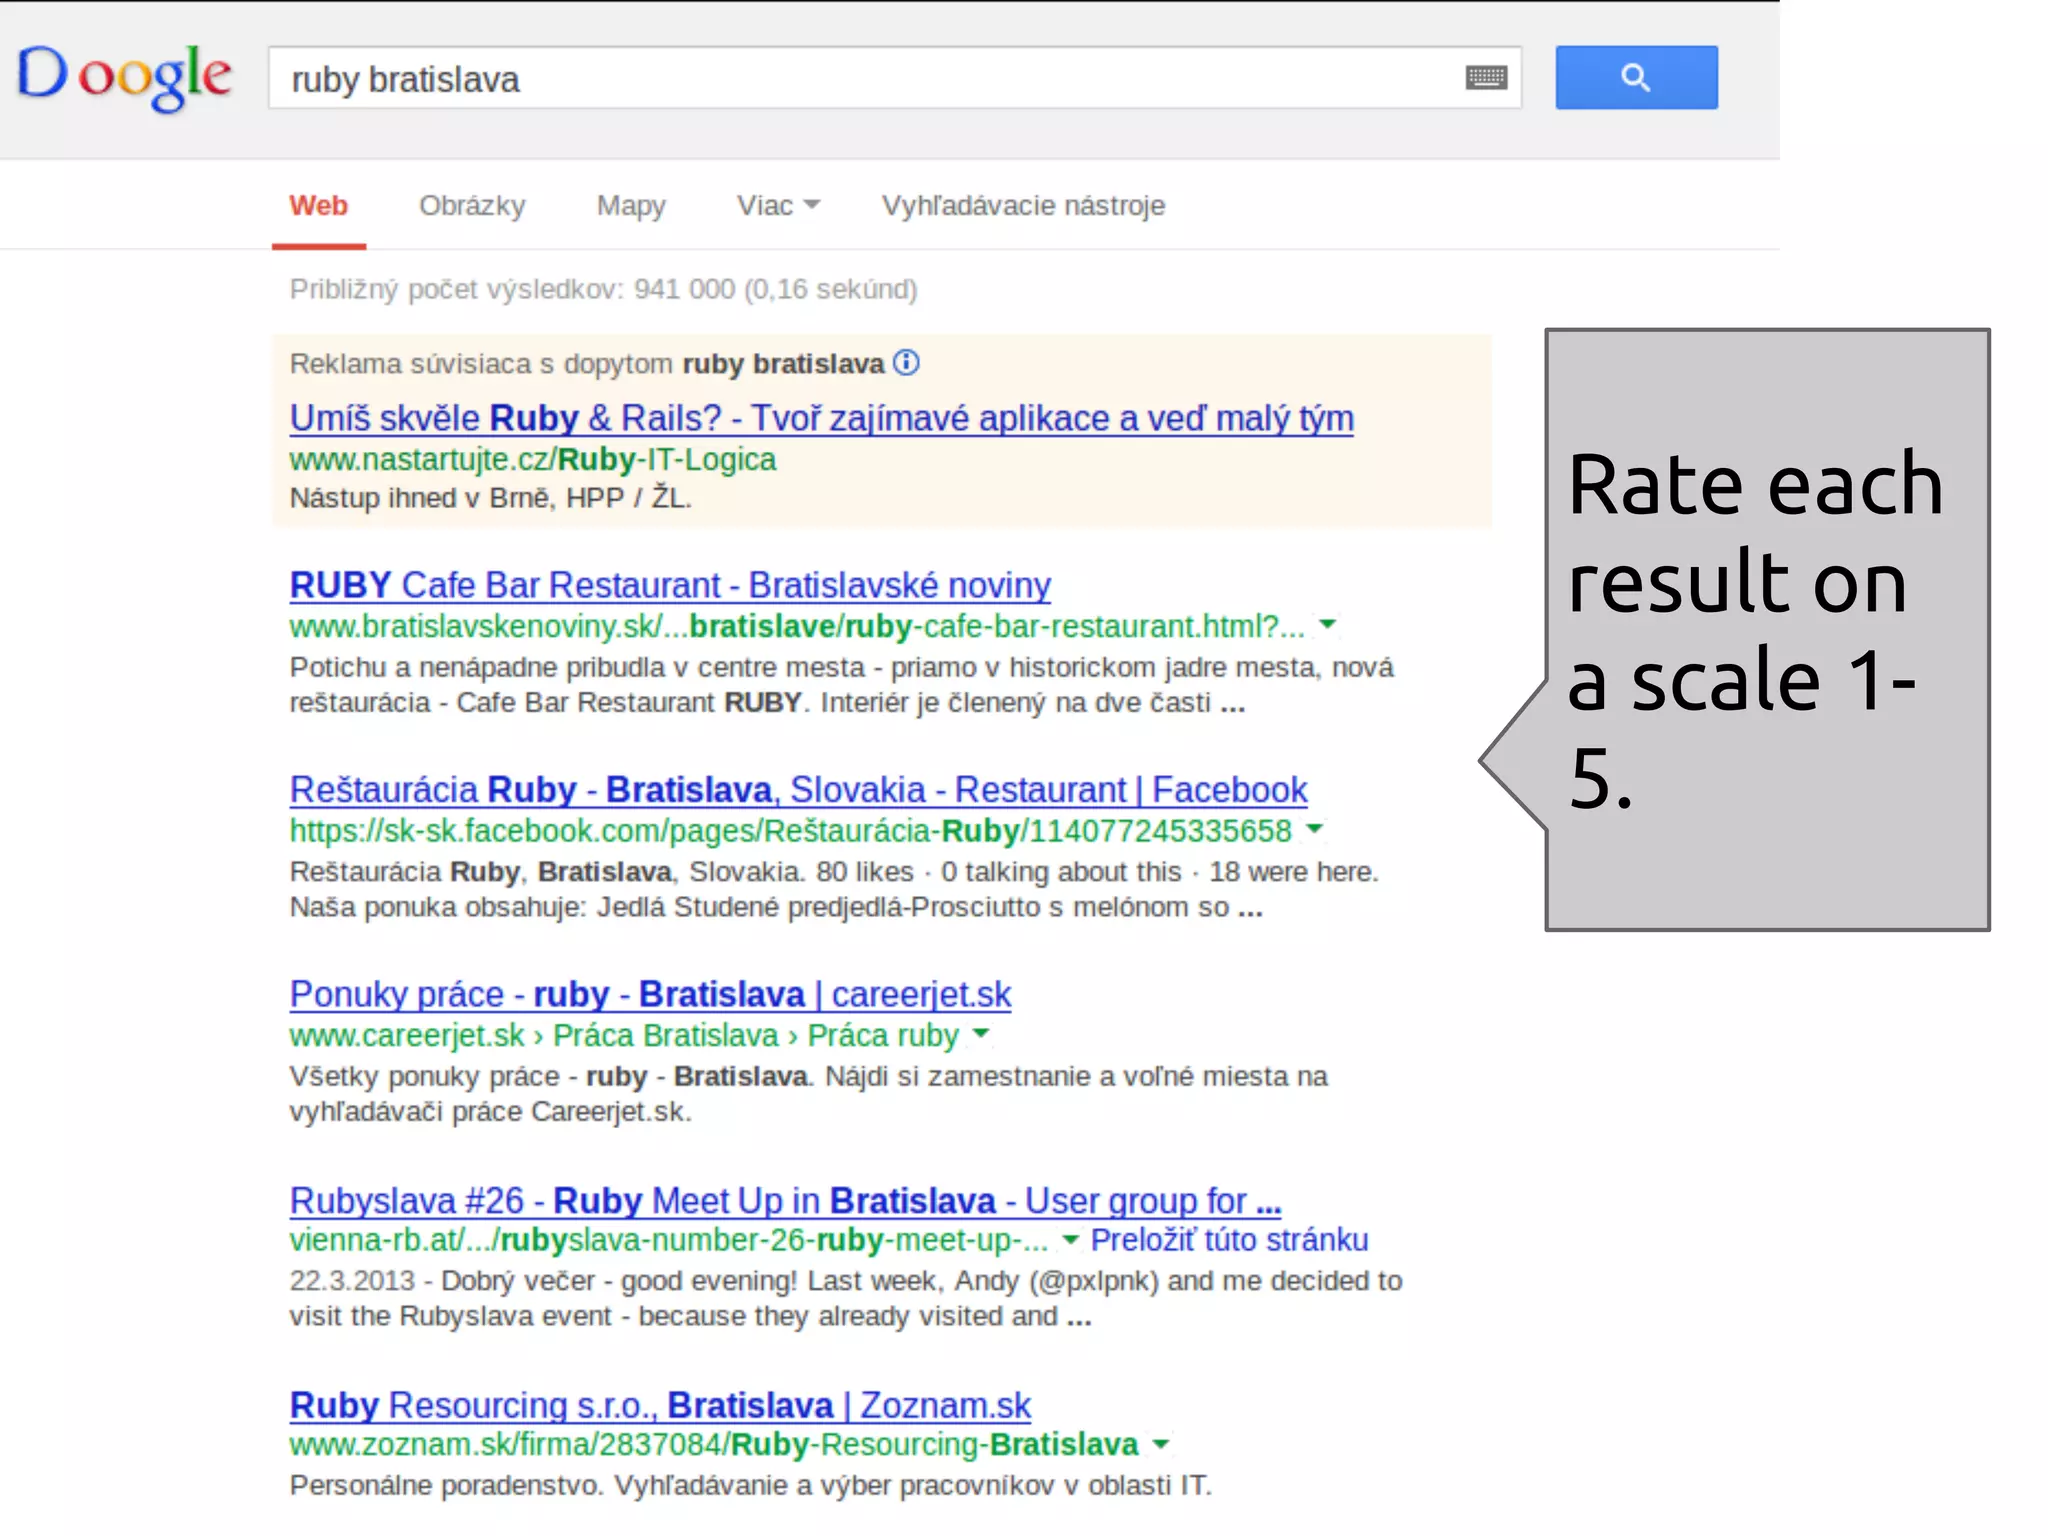
Task: Click the Google logo
Action: click(x=124, y=77)
